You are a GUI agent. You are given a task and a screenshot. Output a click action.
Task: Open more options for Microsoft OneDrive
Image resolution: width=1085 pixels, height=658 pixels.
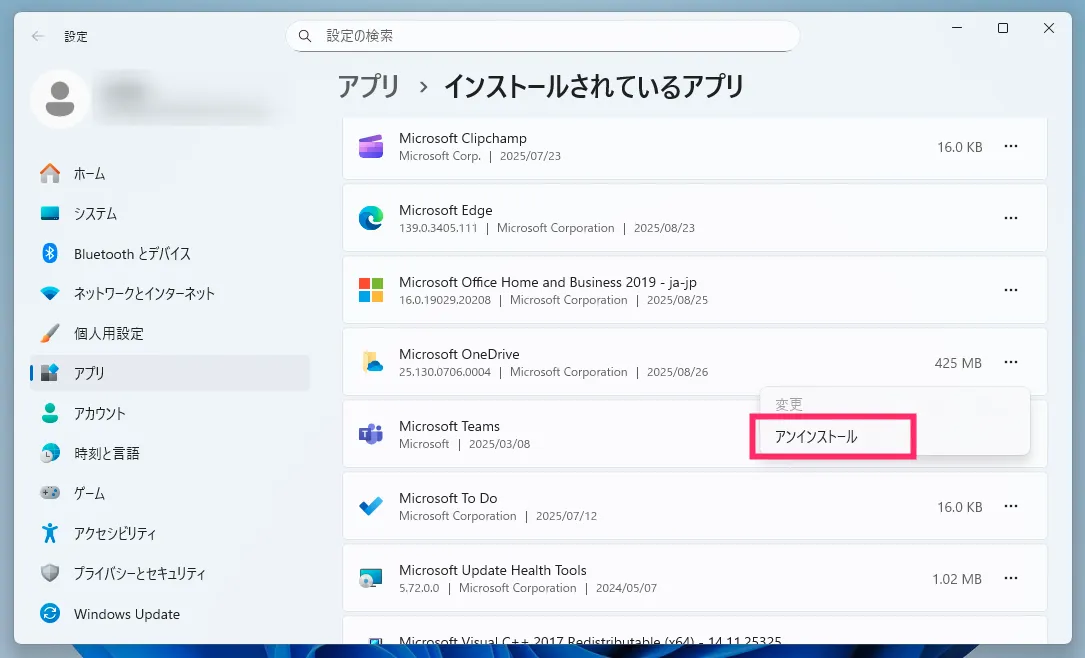coord(1011,363)
